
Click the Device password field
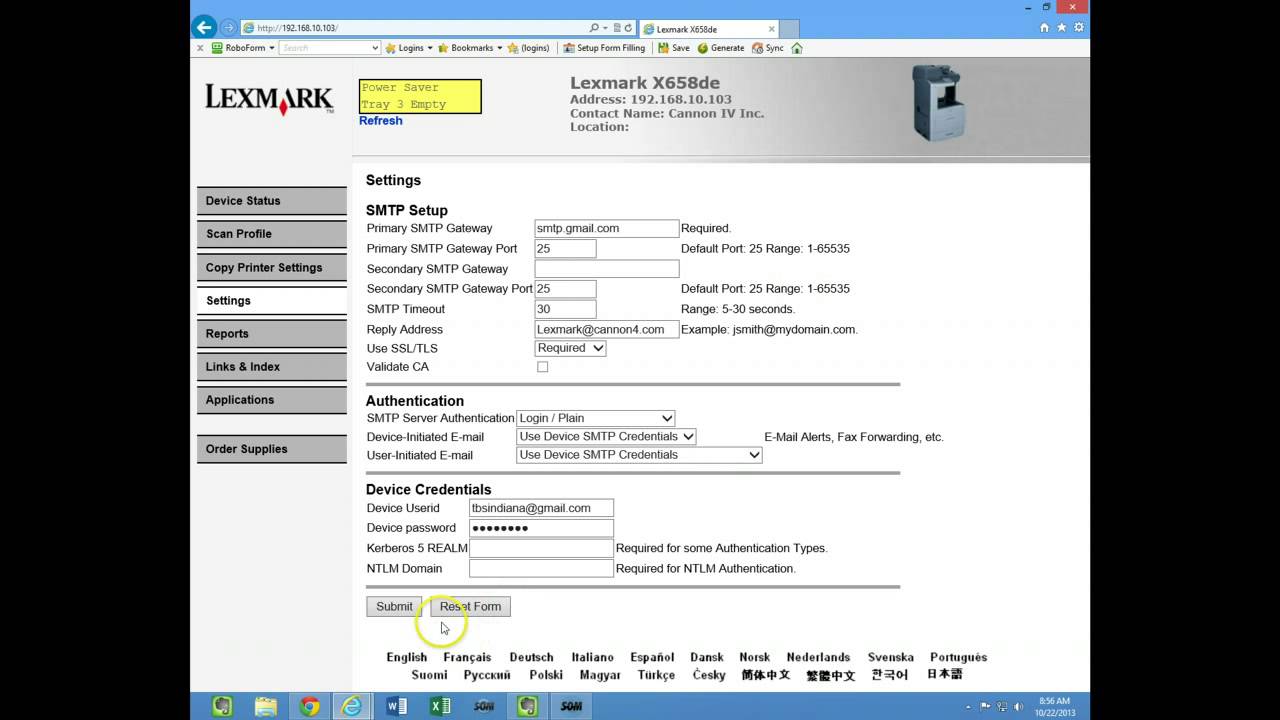(541, 528)
